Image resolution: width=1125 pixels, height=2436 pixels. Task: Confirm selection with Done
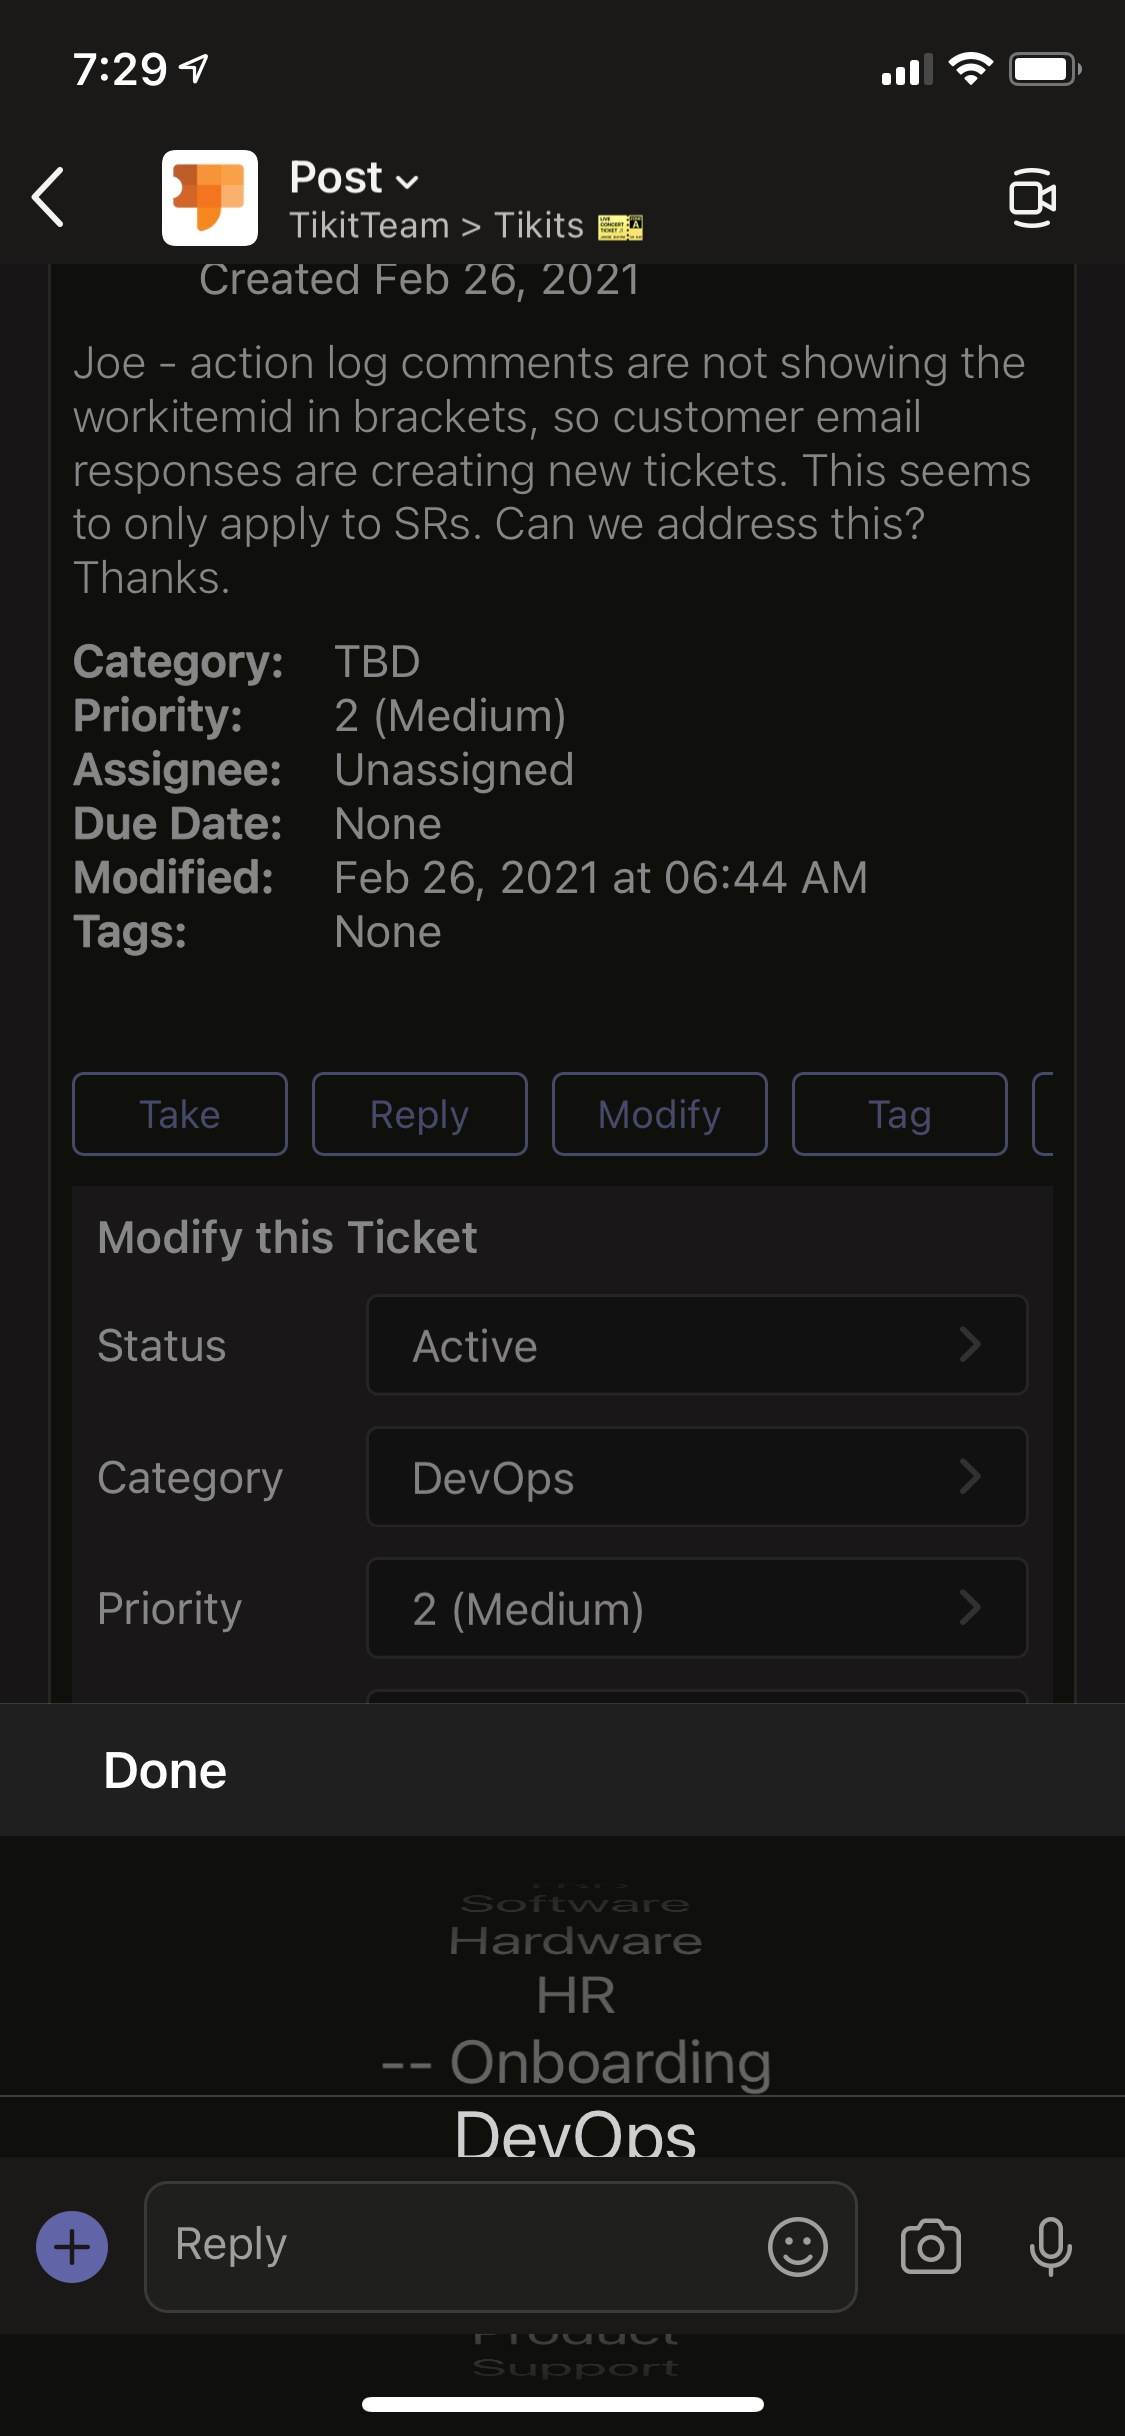[164, 1769]
